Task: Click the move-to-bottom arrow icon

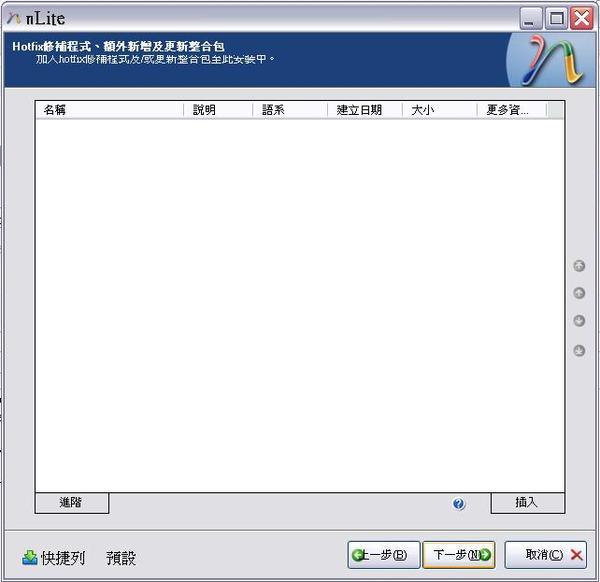Action: 579,350
